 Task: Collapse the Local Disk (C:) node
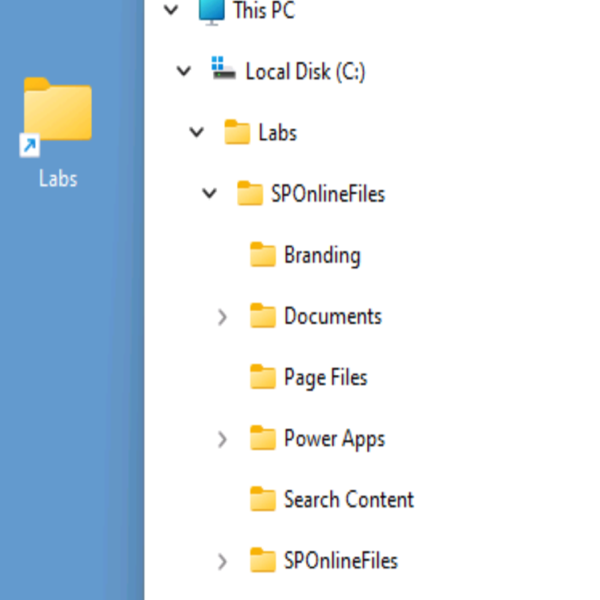coord(184,71)
